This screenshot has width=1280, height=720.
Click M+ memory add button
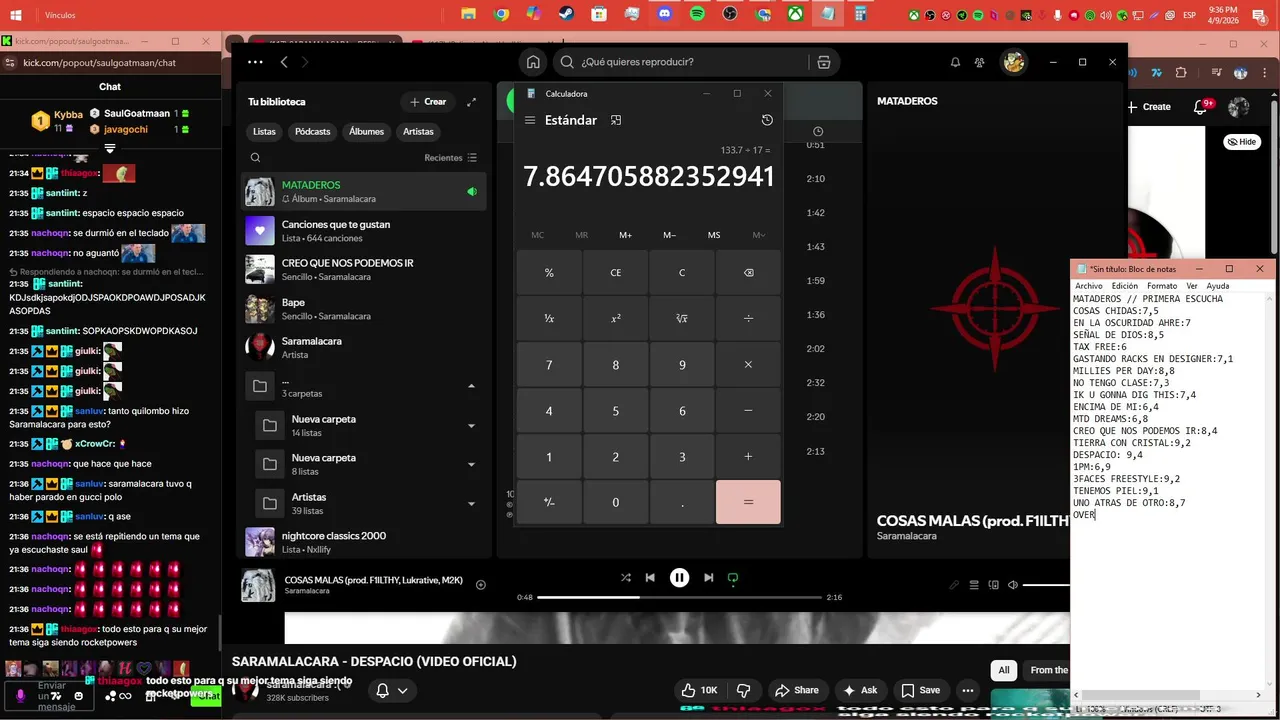pyautogui.click(x=625, y=235)
